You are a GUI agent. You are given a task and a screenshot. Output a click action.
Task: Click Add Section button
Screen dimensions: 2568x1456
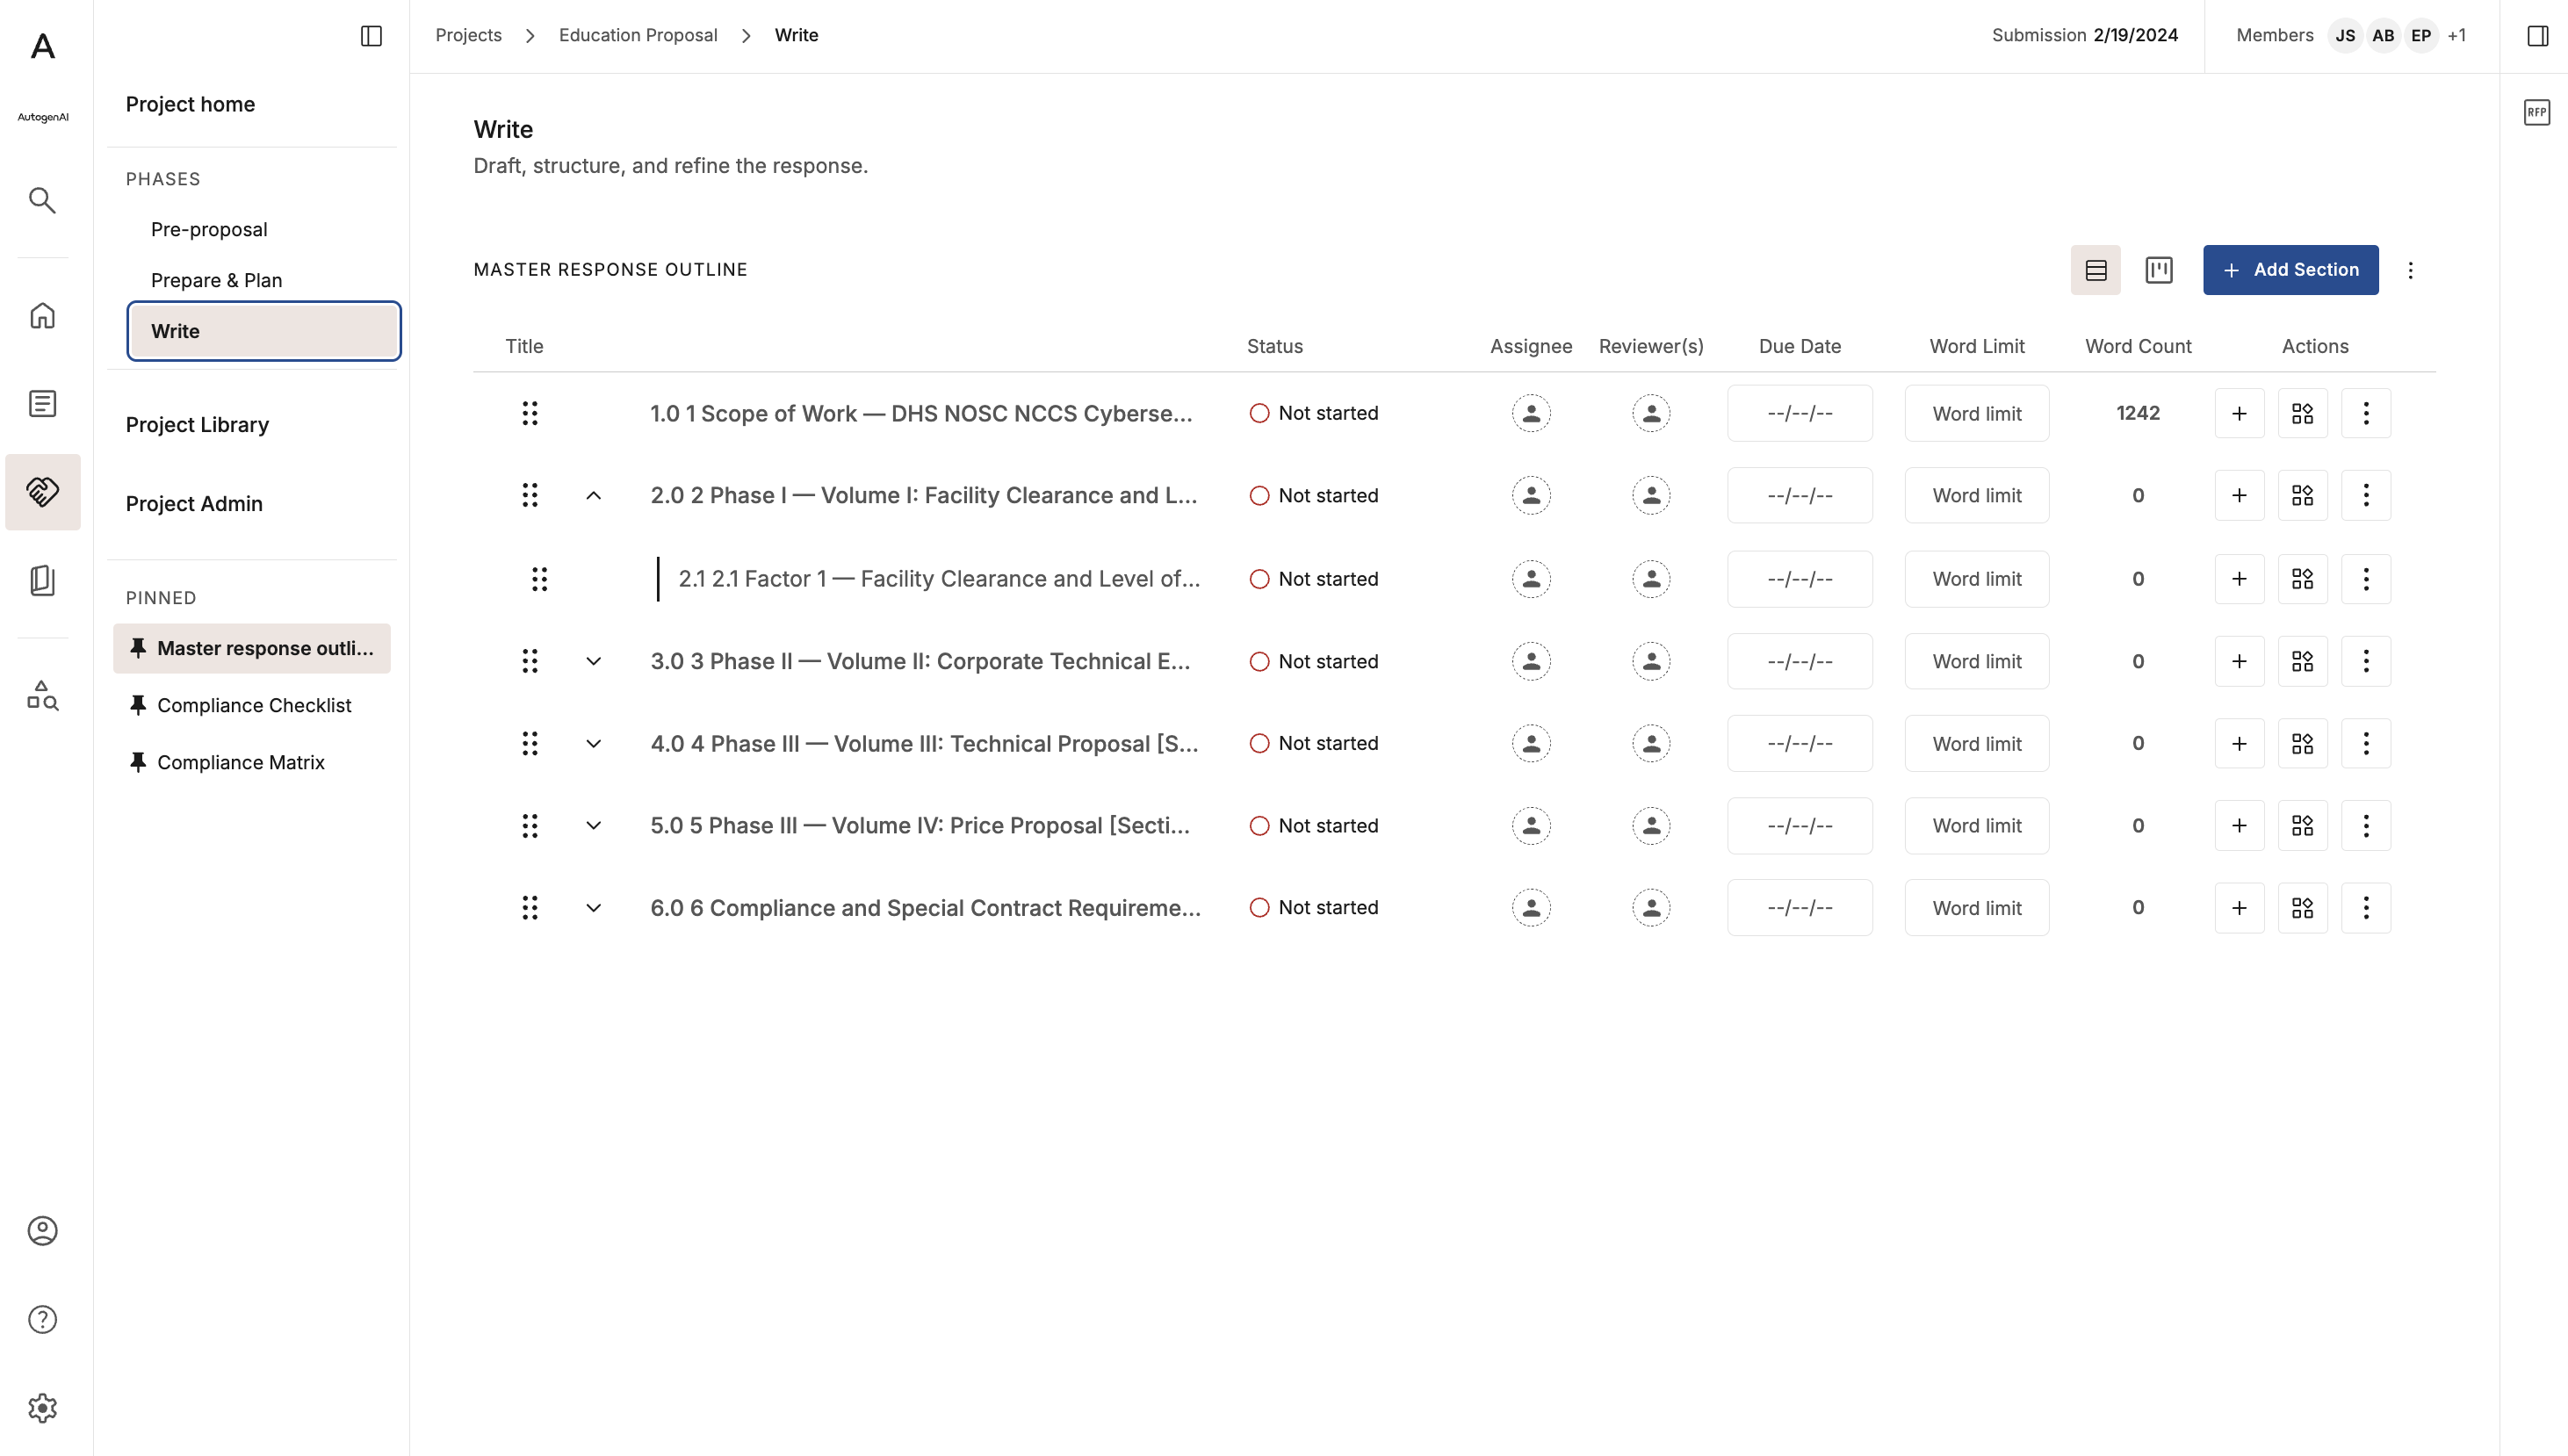click(x=2291, y=270)
